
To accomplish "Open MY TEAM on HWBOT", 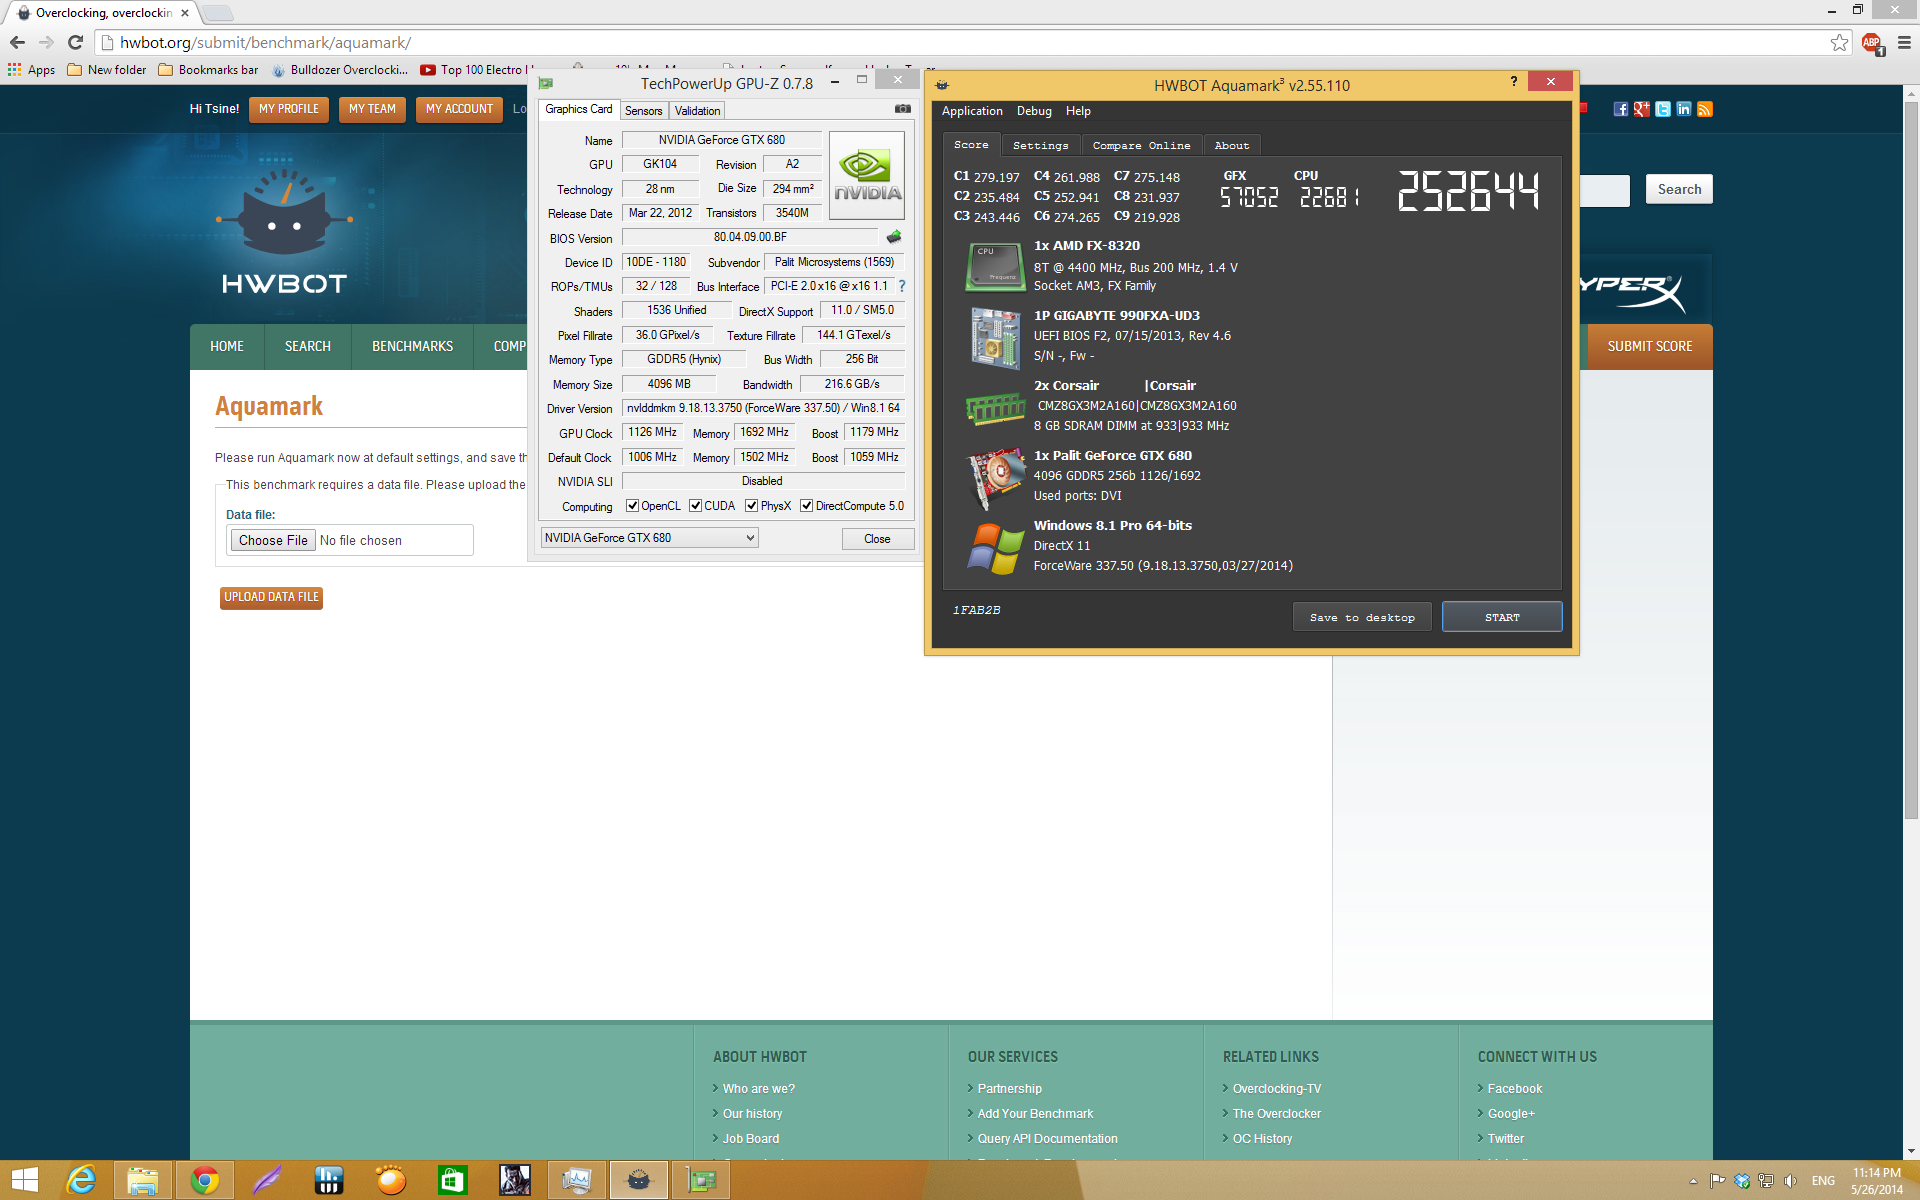I will [x=372, y=109].
